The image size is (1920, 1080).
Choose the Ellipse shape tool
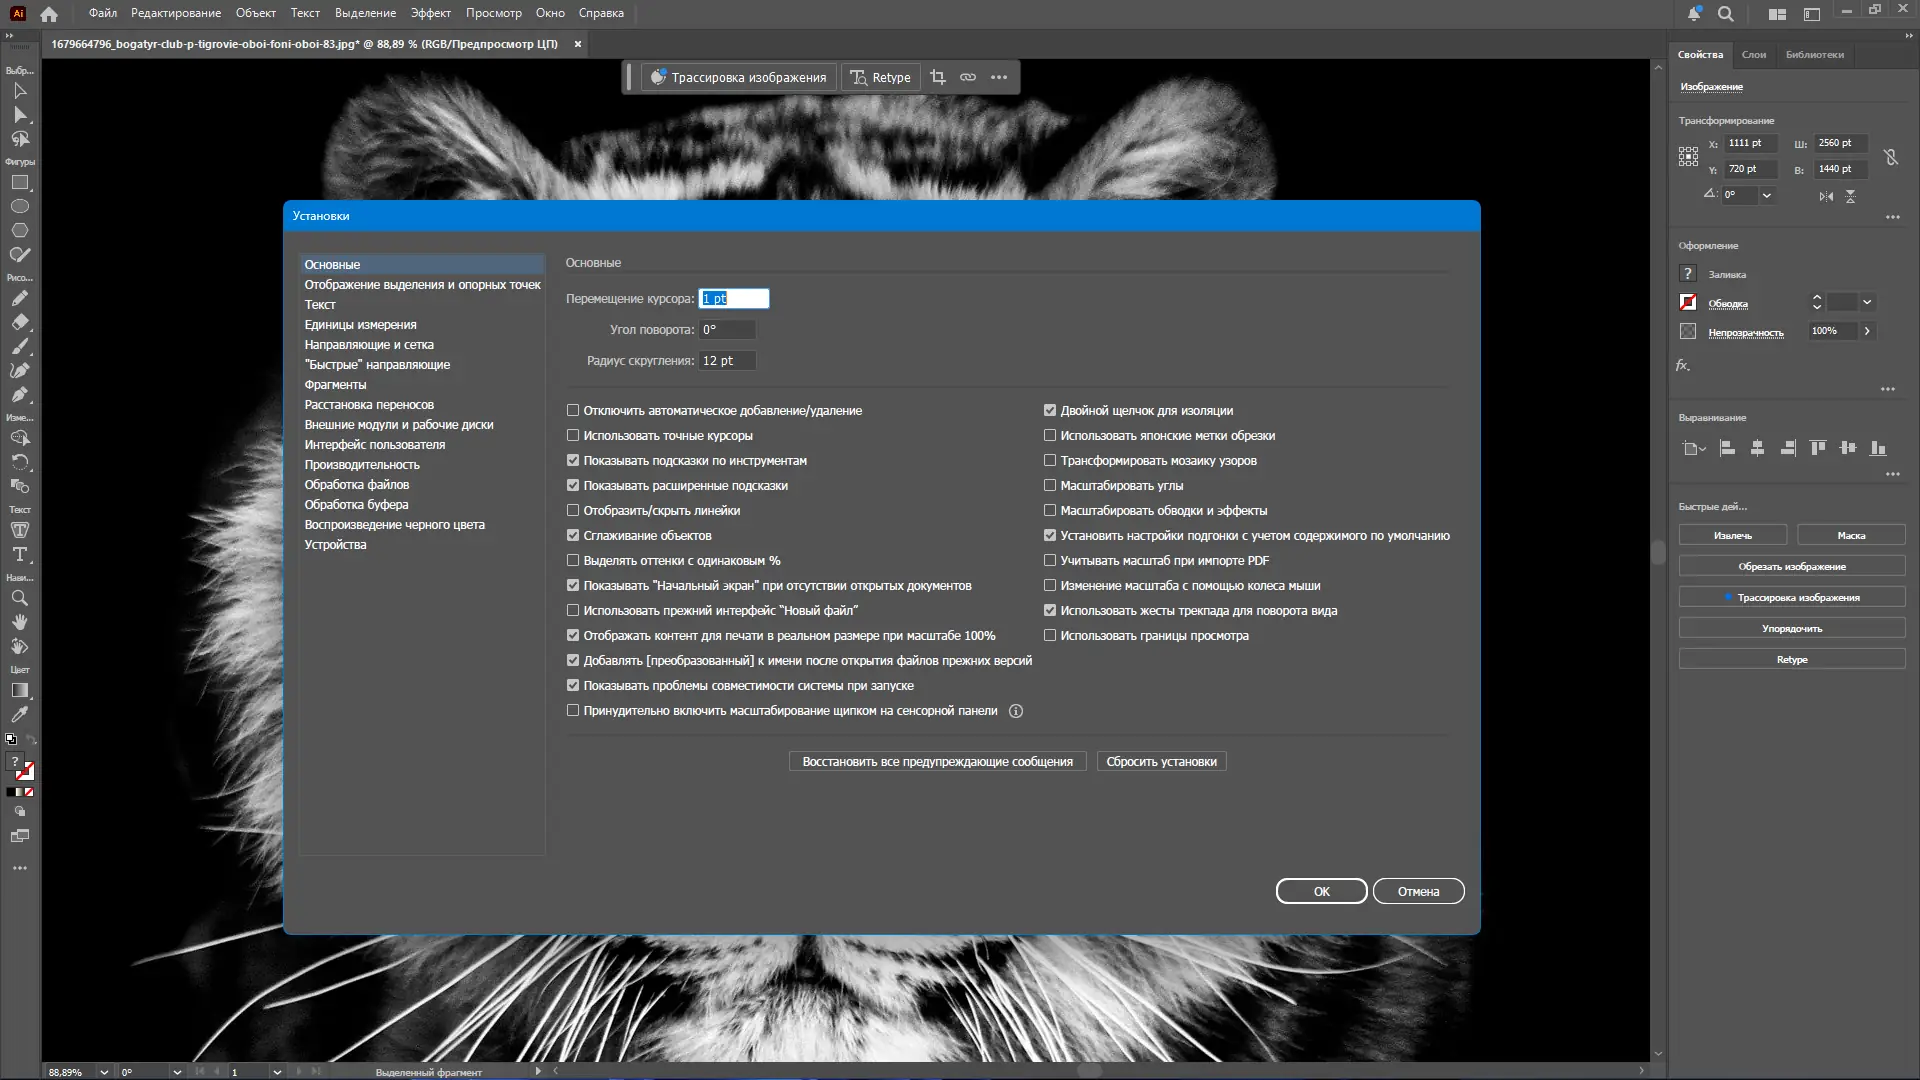(19, 206)
